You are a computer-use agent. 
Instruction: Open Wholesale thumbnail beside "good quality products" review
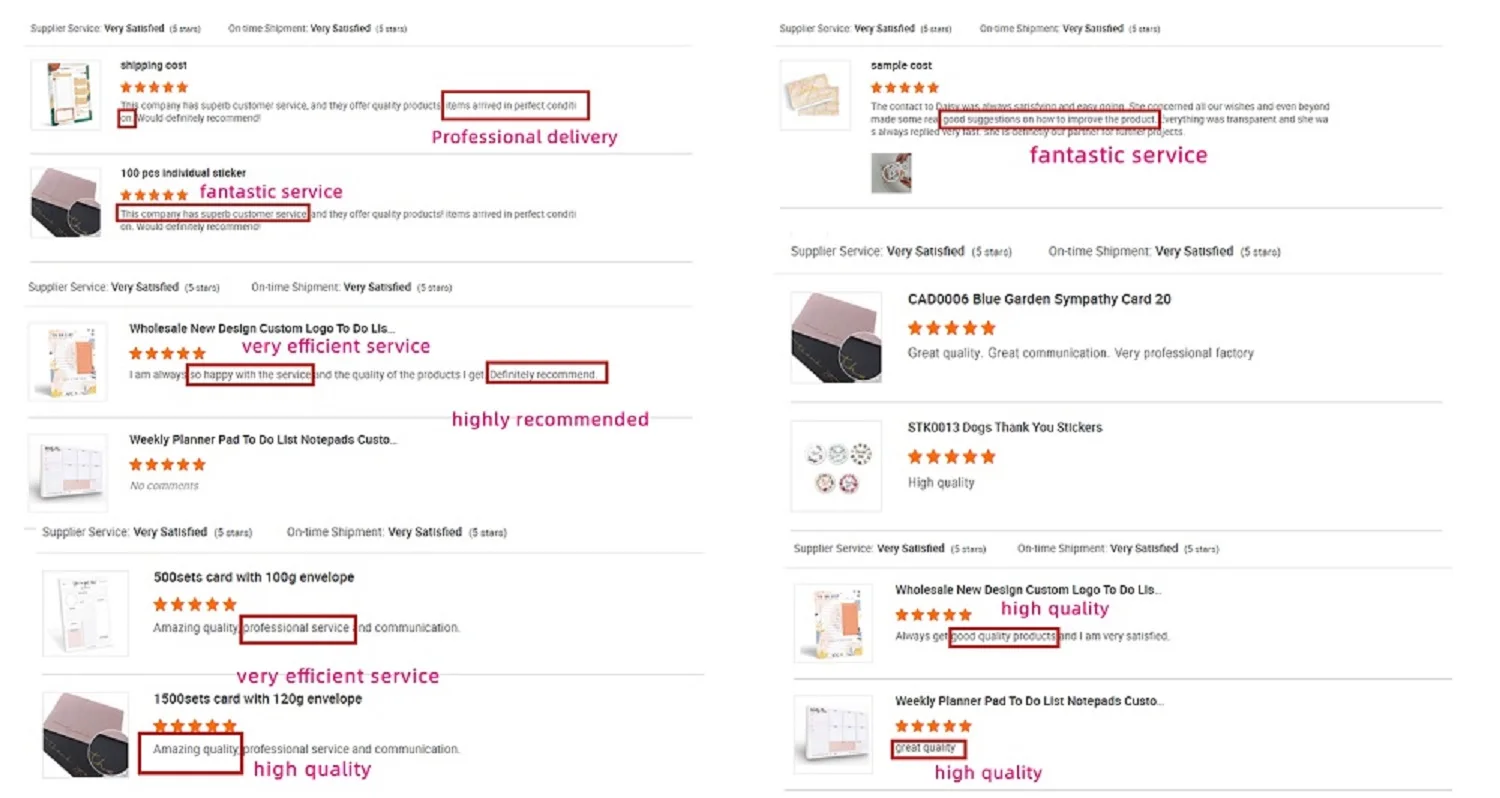coord(833,623)
